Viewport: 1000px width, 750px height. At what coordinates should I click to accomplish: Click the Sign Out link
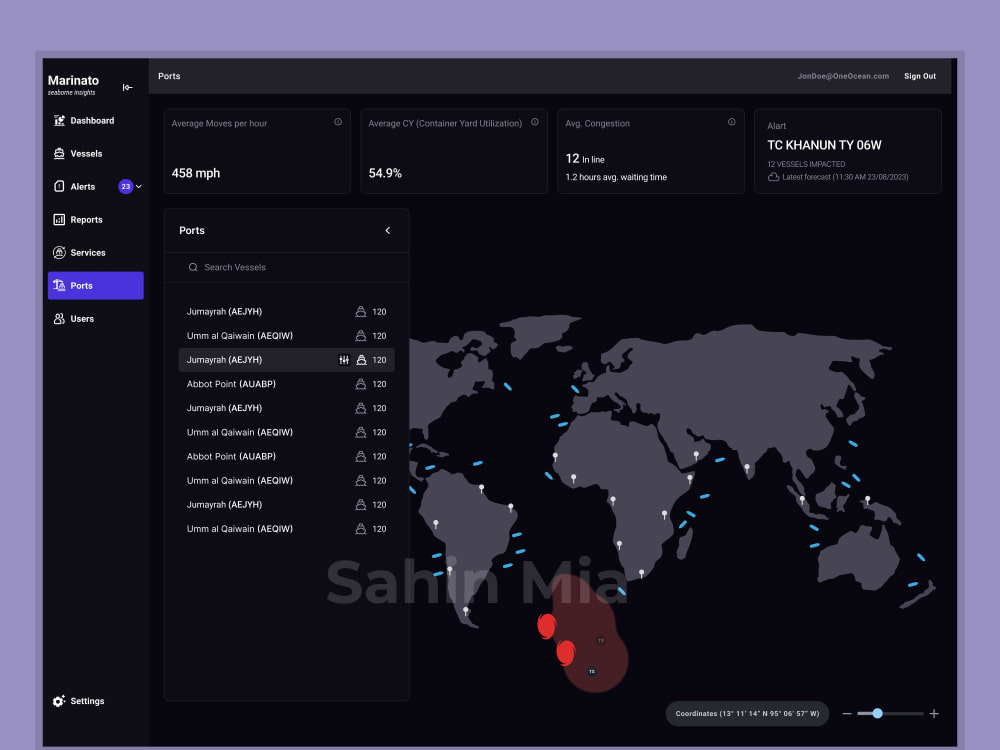[x=920, y=76]
